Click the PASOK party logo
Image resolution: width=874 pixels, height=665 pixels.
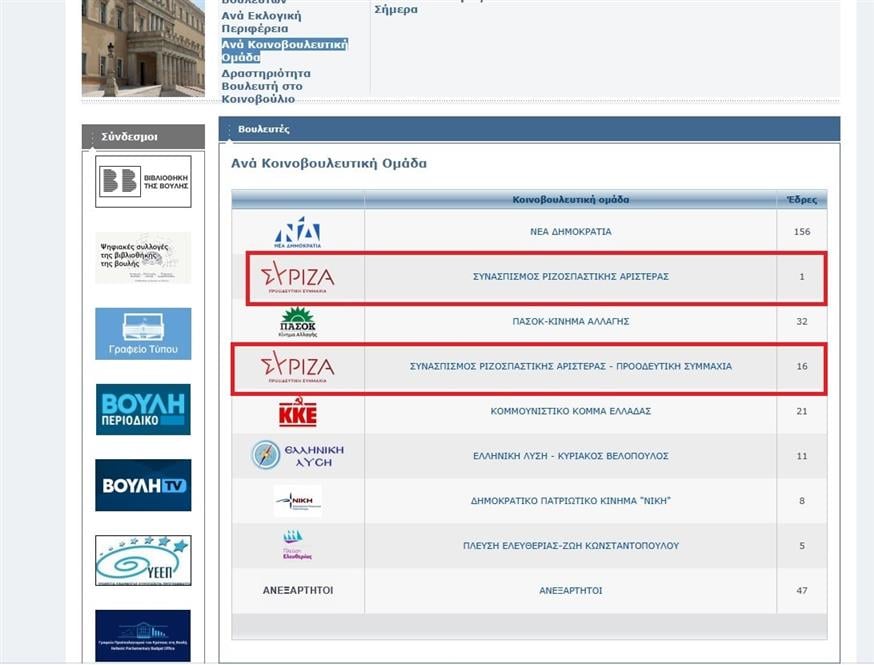[x=298, y=322]
